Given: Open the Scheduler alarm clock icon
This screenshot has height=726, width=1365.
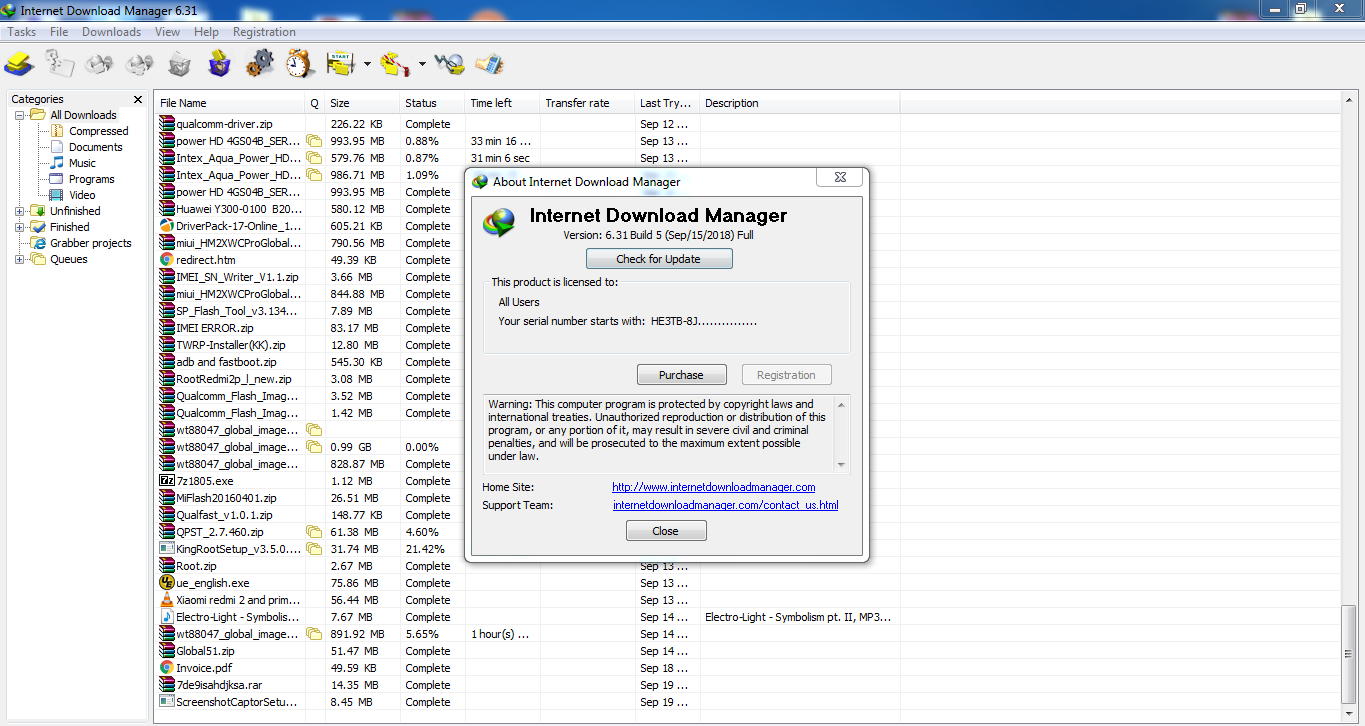Looking at the screenshot, I should 299,64.
